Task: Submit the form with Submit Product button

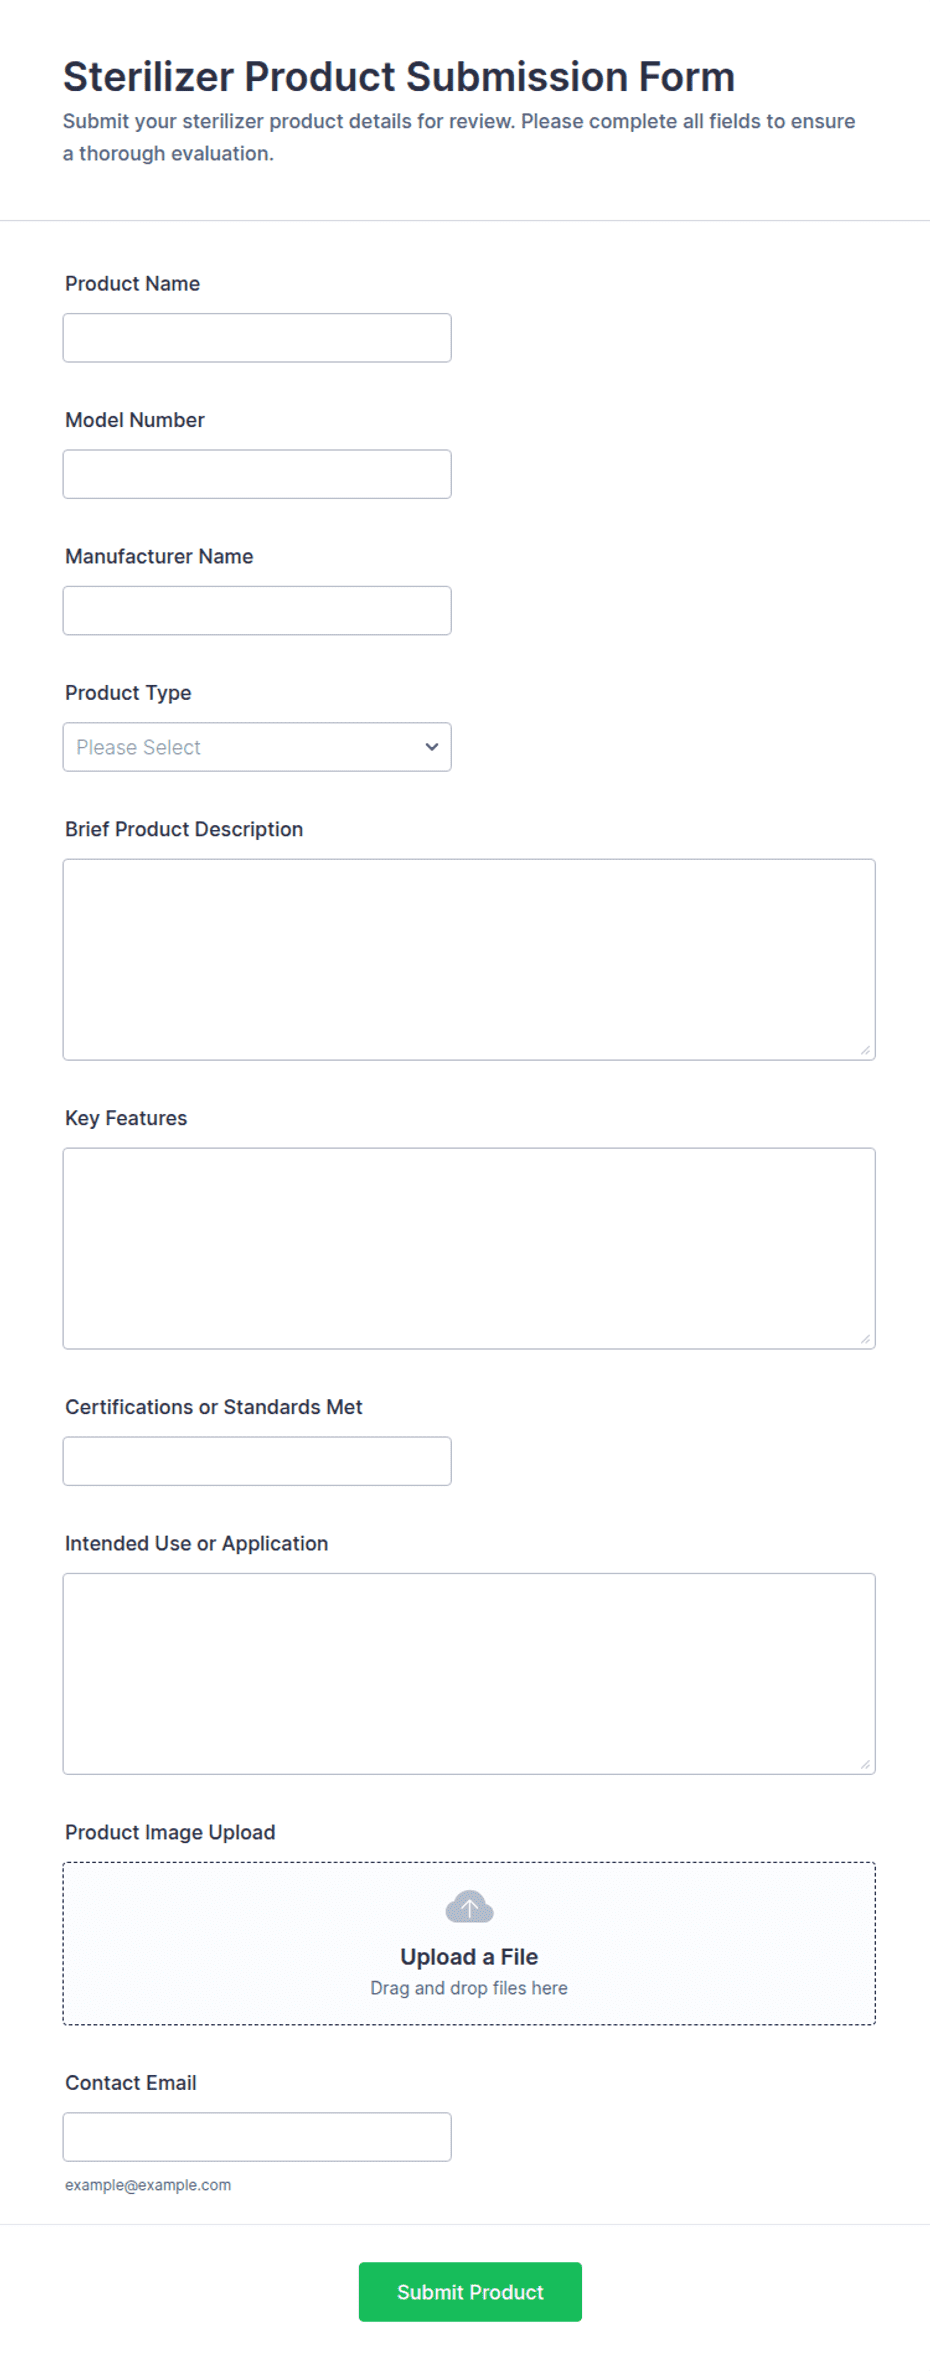Action: click(x=470, y=2292)
